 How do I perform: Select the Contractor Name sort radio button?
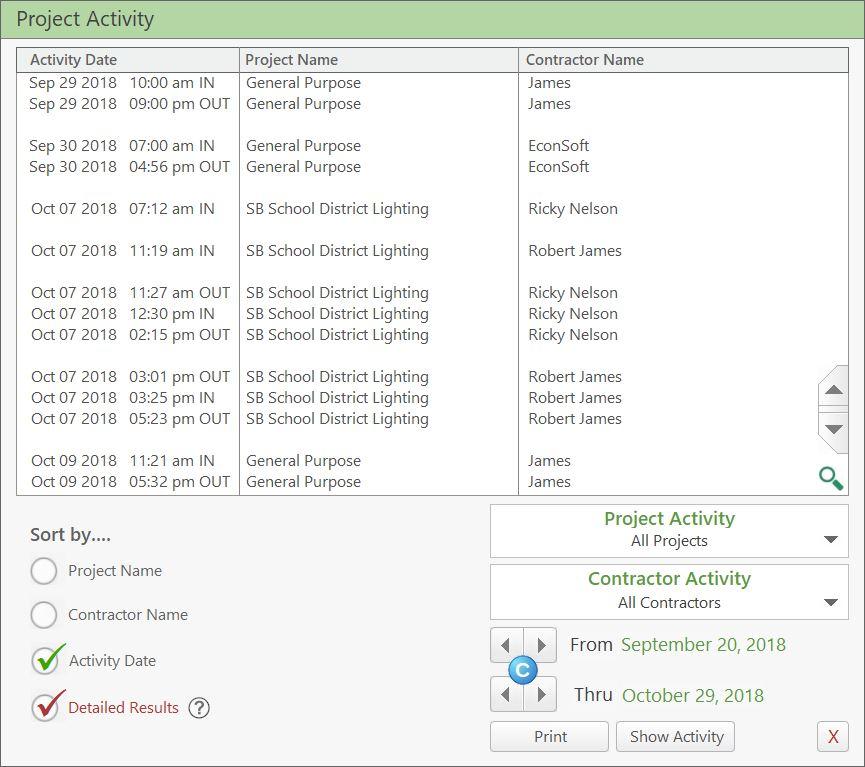coord(44,615)
